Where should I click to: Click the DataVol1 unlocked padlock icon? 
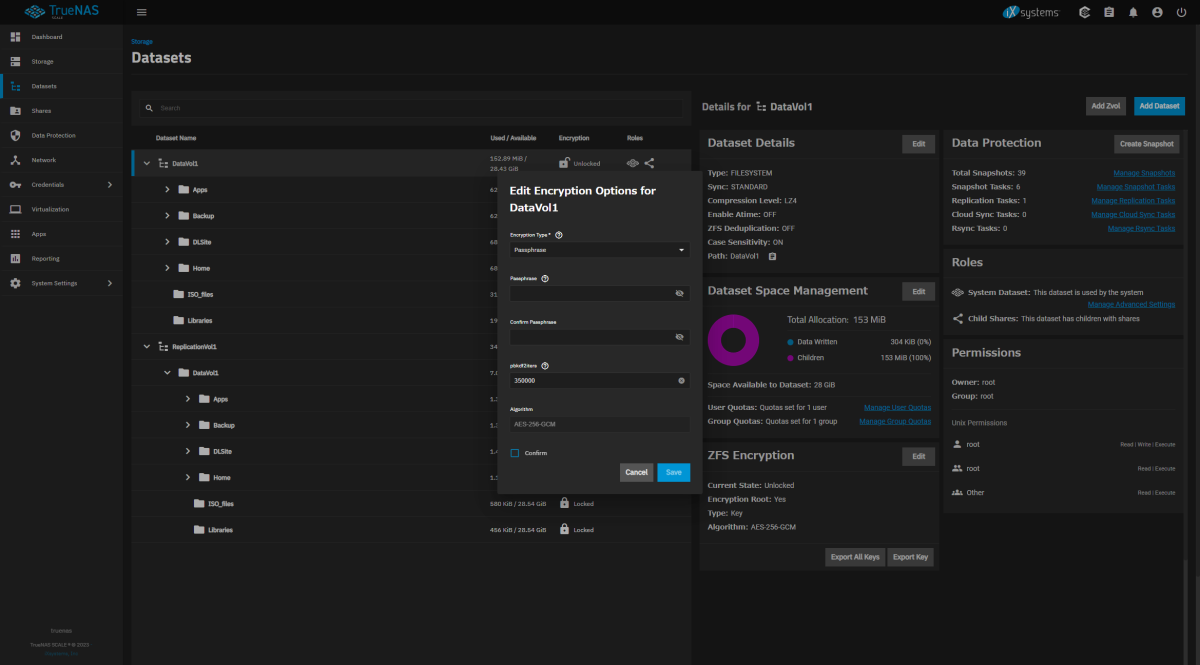[564, 163]
